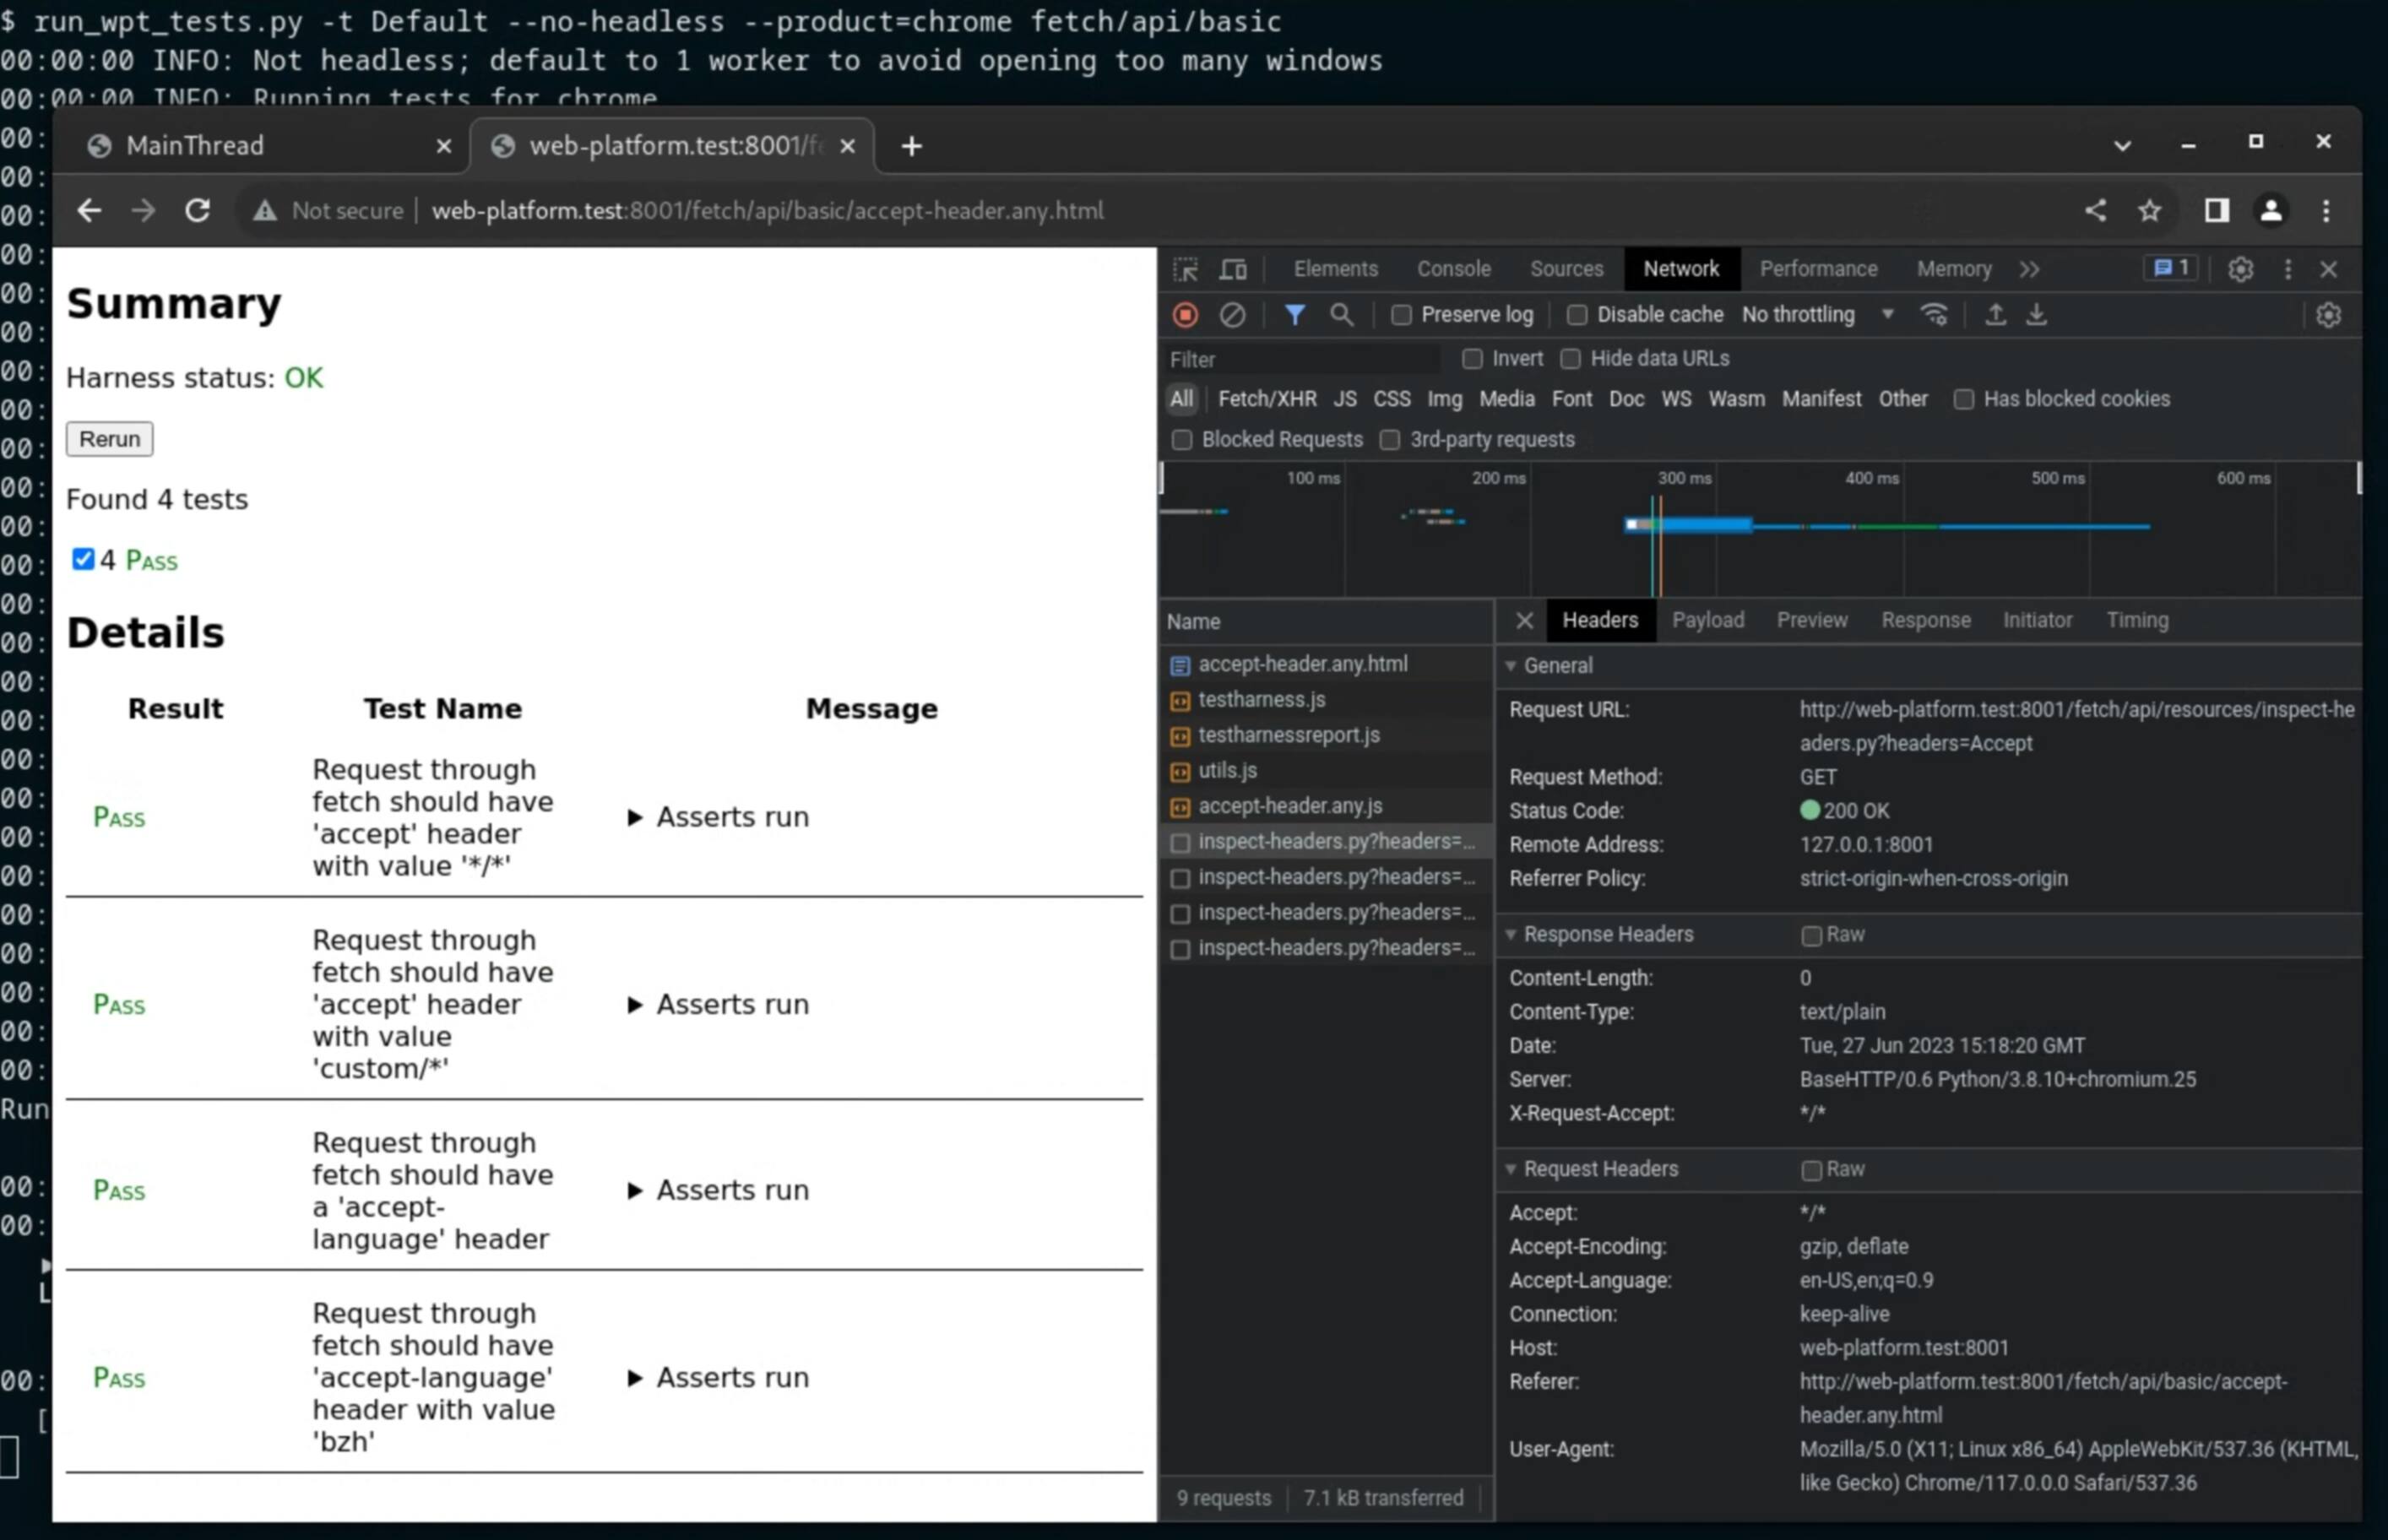2388x1540 pixels.
Task: Clear the network log
Action: [1232, 315]
